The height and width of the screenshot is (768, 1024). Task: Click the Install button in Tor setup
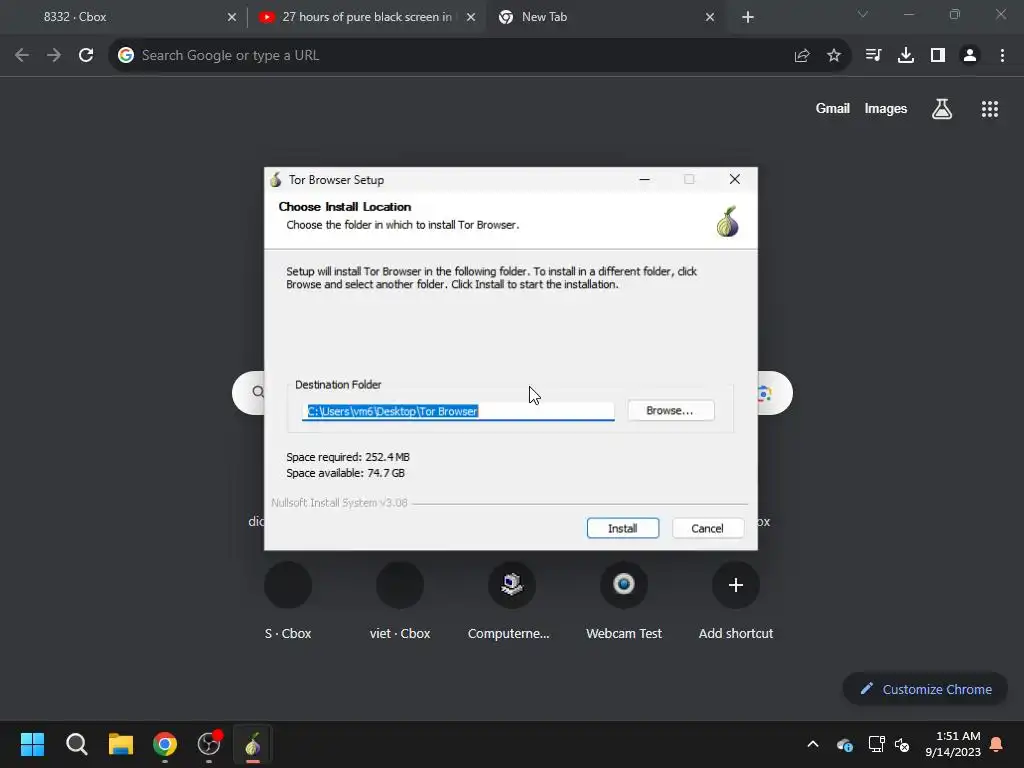click(622, 528)
